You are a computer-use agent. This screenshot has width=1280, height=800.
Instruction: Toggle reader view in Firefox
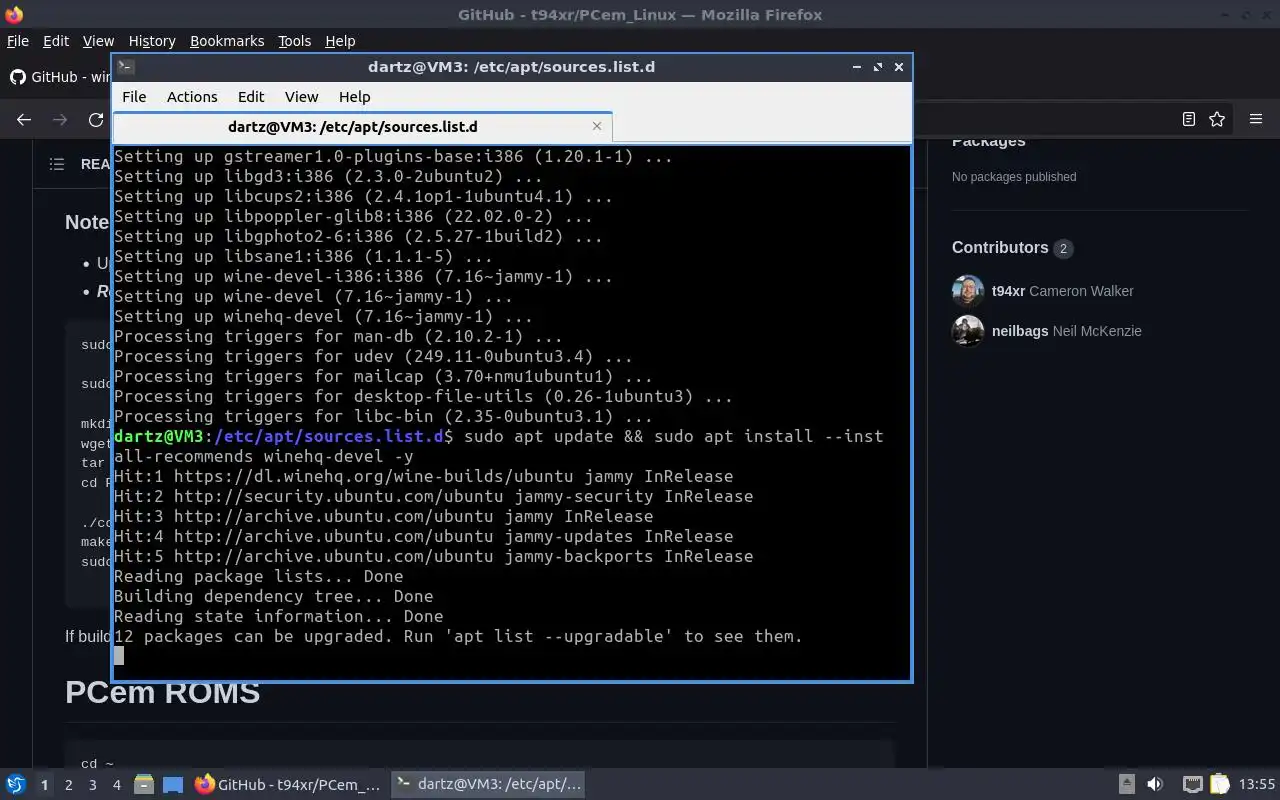click(x=1188, y=119)
